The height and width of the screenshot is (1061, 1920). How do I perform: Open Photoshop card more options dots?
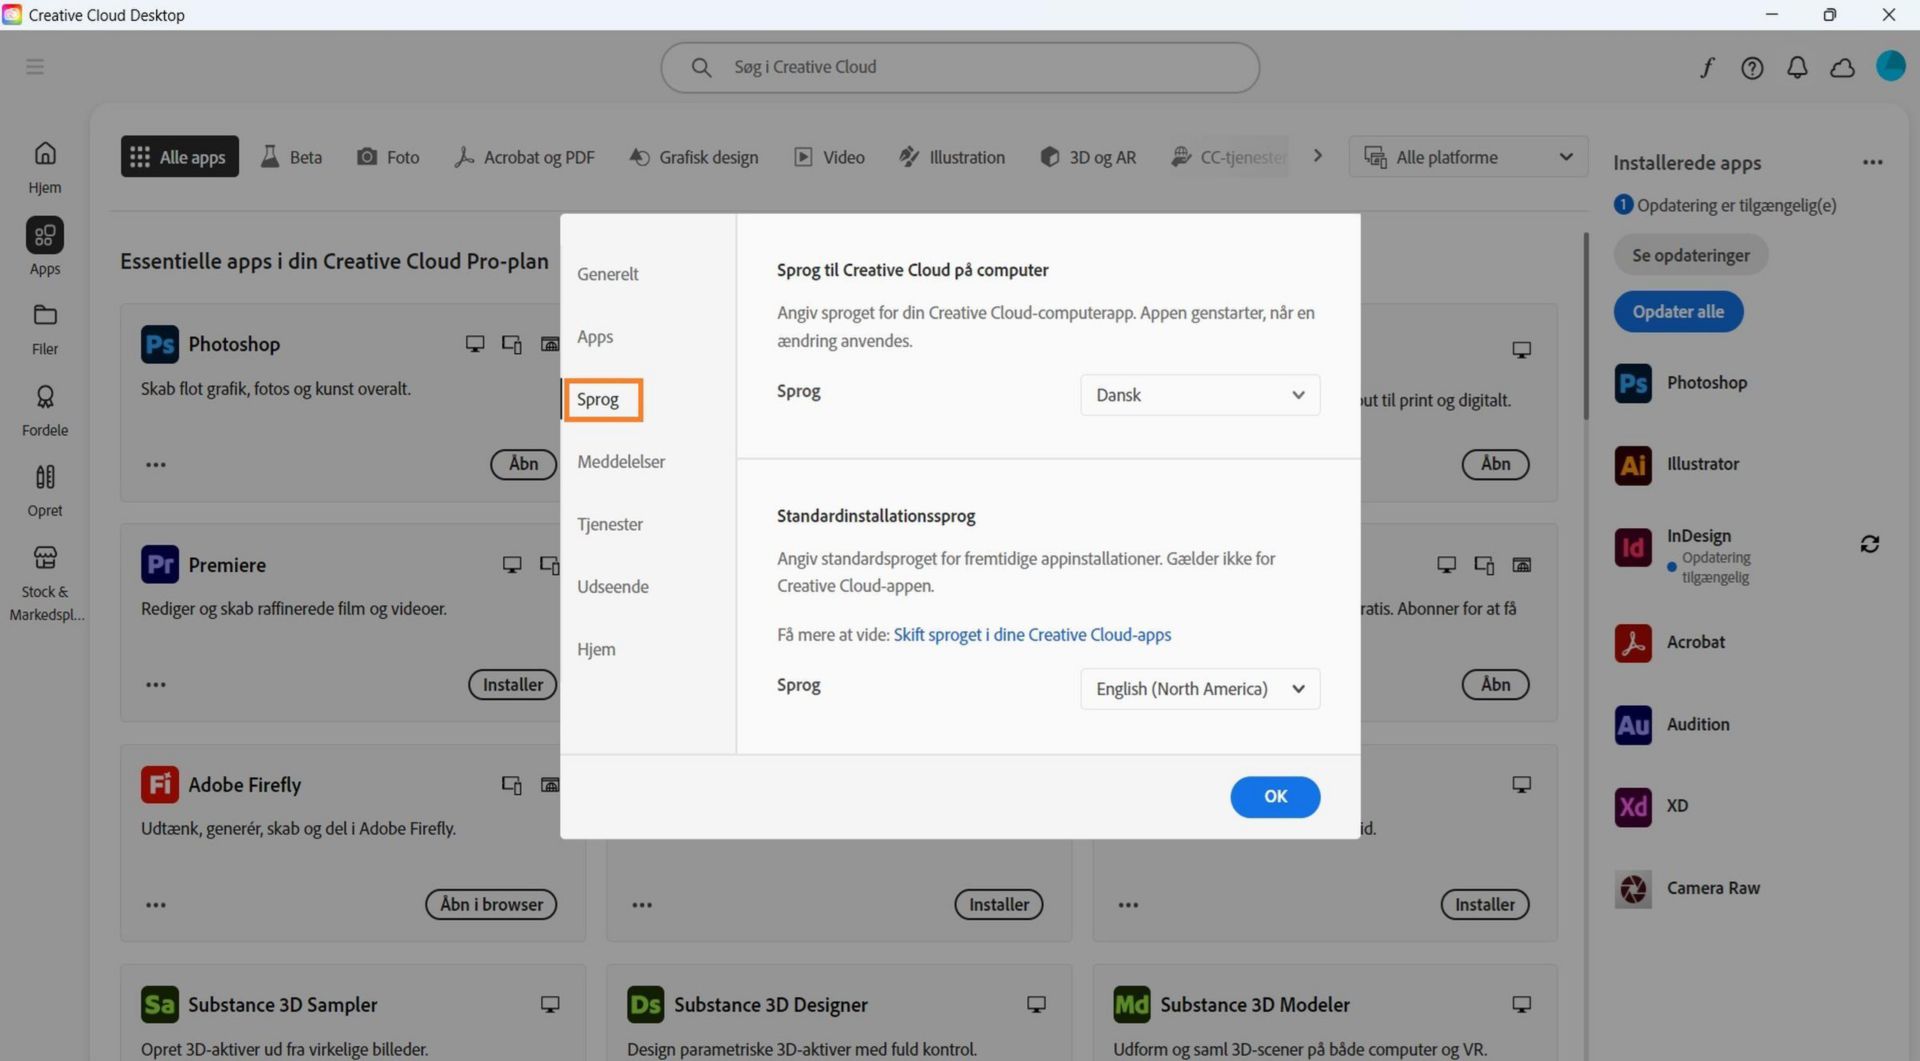coord(156,465)
